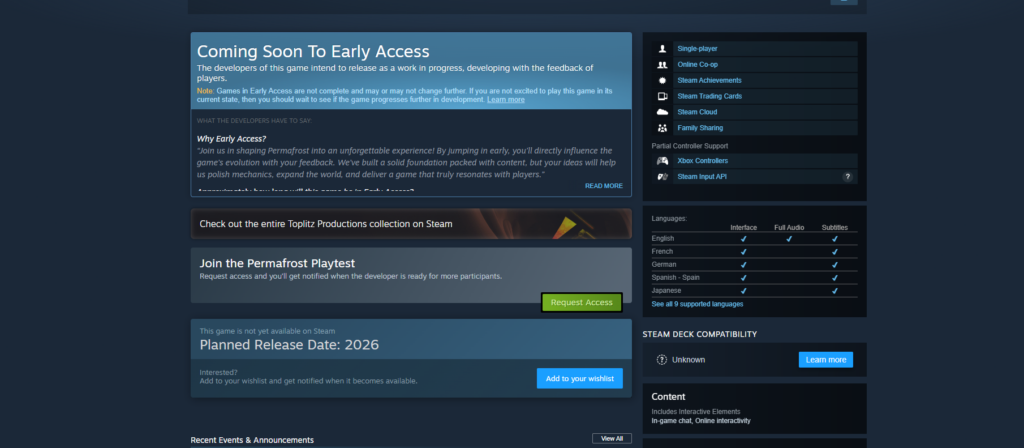
Task: Click the Language table row label "English"
Action: 662,238
